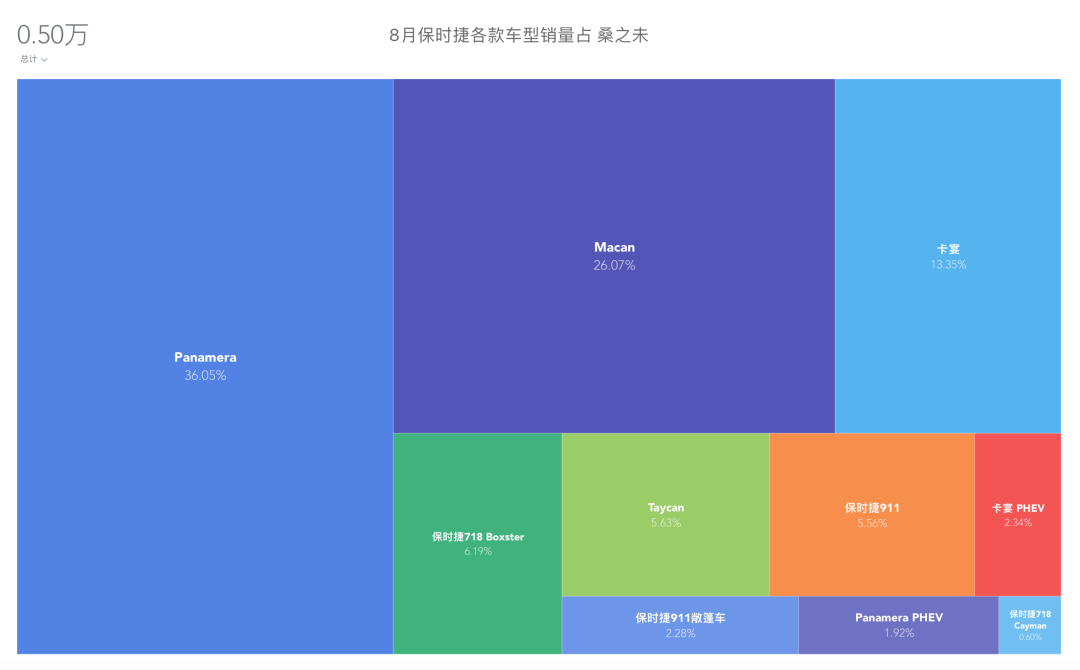This screenshot has height=670, width=1080.
Task: Select the 保时捷911 5.56% block
Action: click(872, 514)
